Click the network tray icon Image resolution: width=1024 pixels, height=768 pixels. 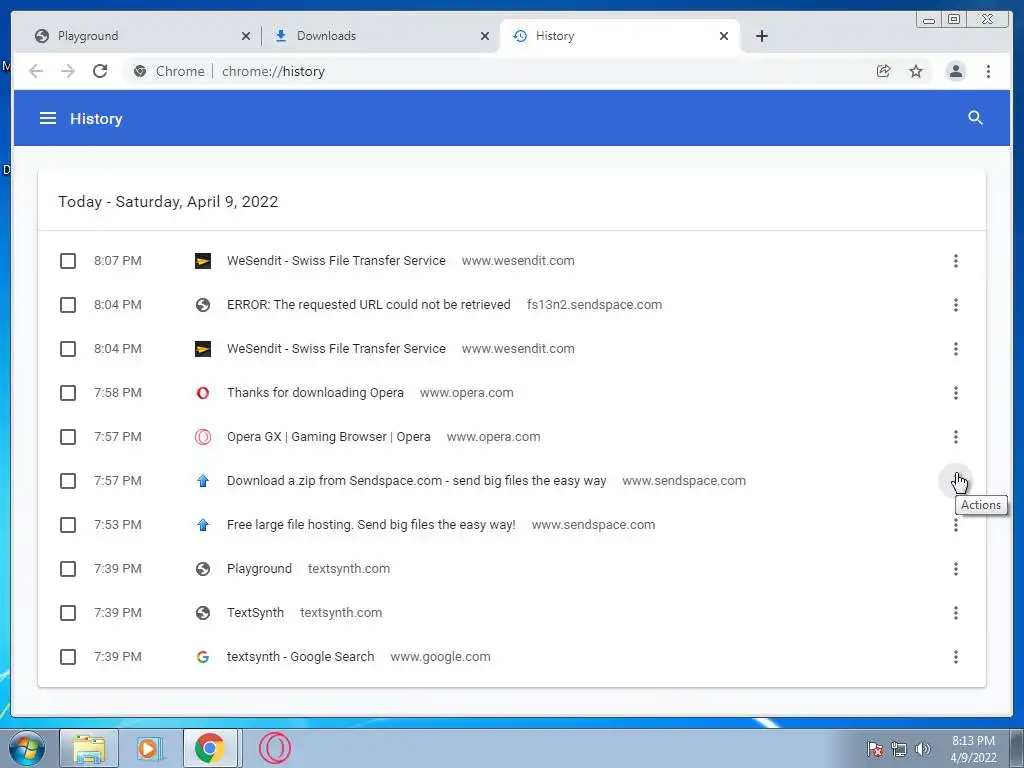899,749
